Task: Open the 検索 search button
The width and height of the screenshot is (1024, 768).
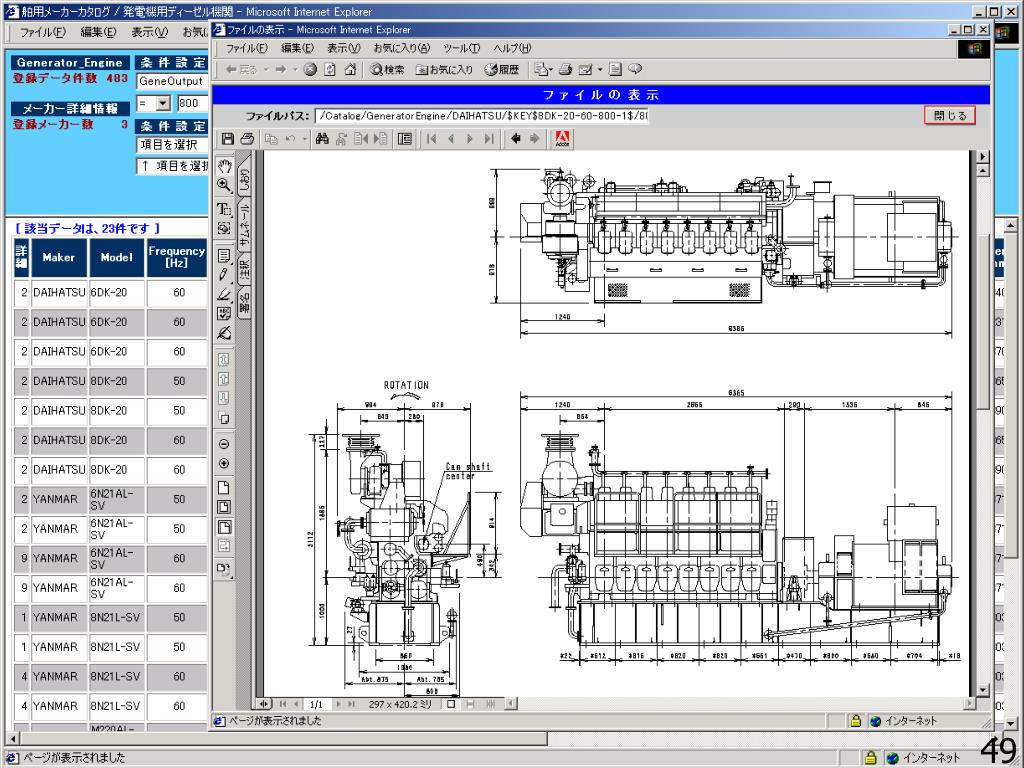Action: click(x=387, y=69)
